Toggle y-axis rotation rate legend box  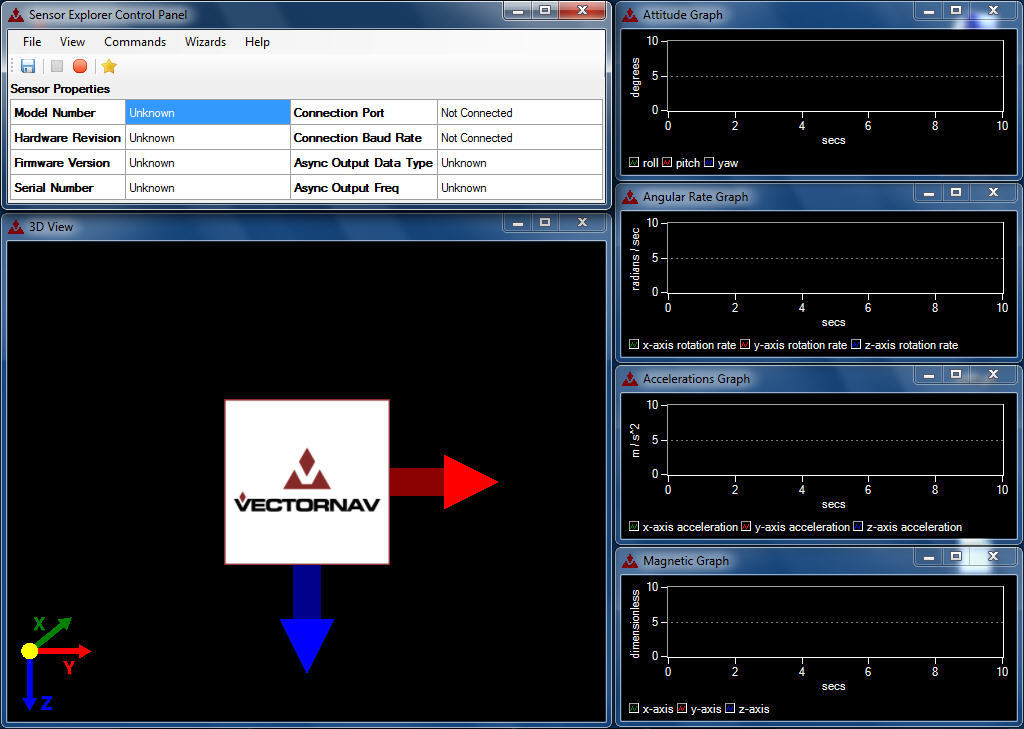(745, 345)
